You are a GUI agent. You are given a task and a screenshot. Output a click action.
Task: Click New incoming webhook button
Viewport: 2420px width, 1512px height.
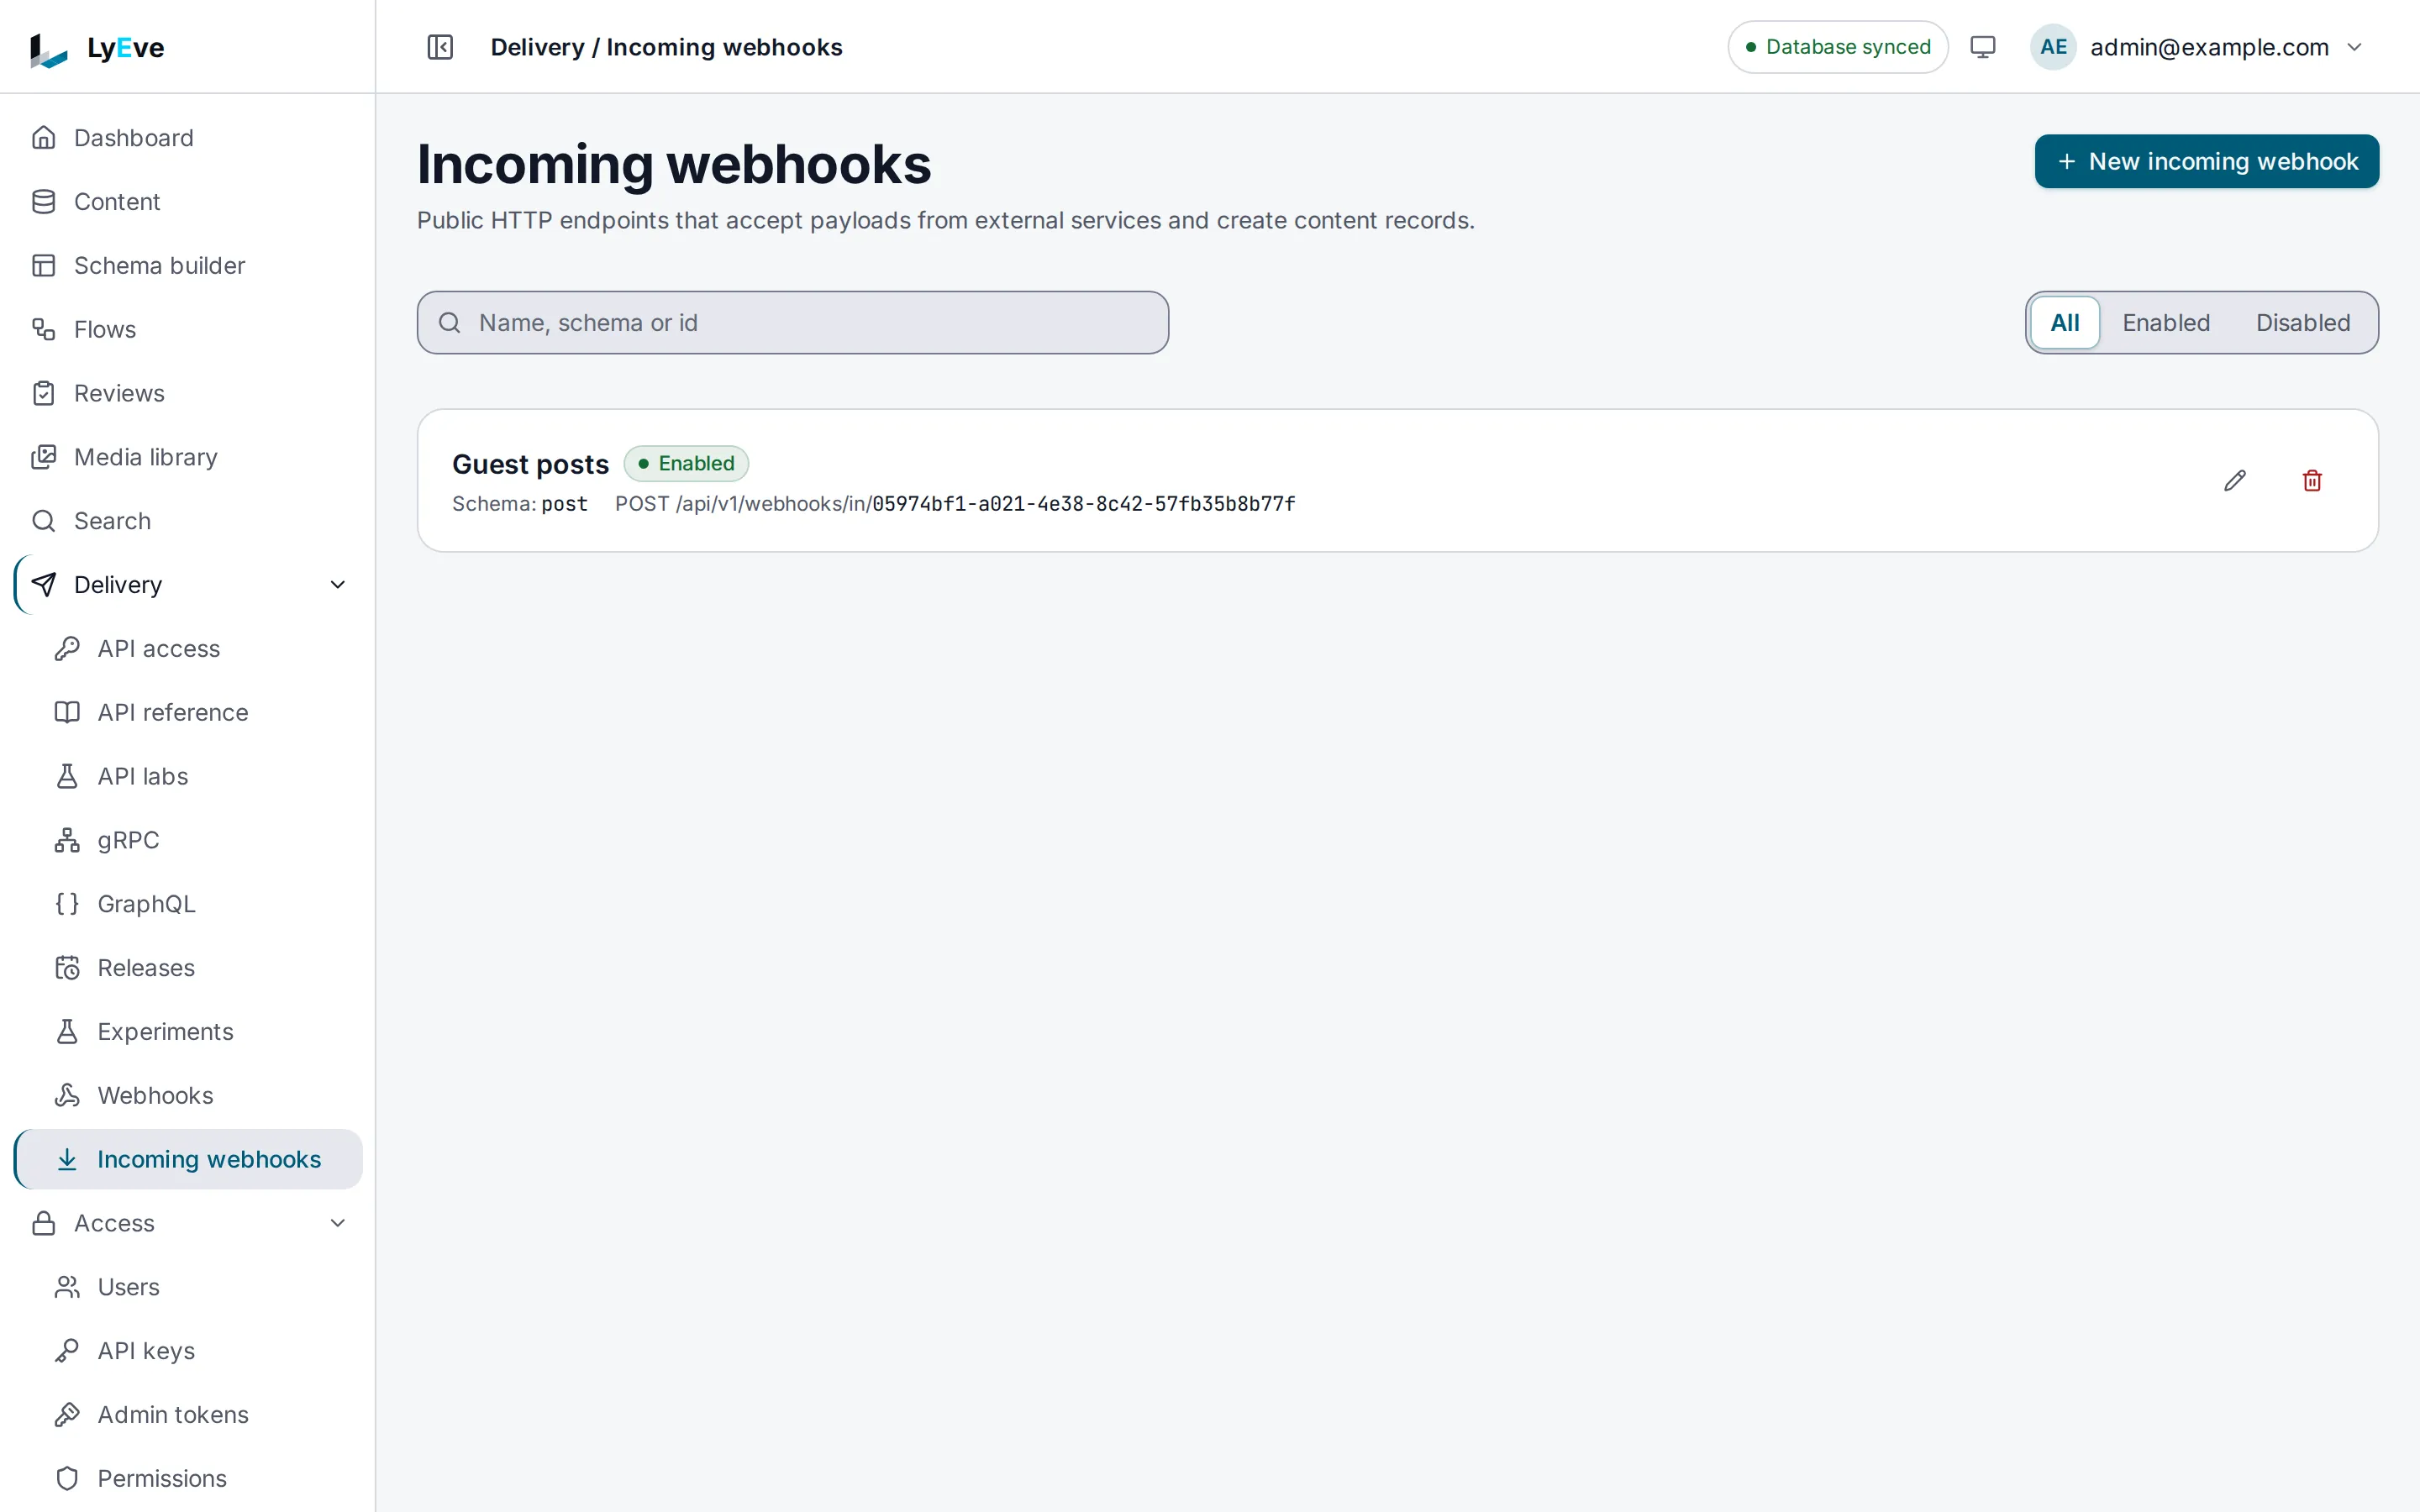2206,161
